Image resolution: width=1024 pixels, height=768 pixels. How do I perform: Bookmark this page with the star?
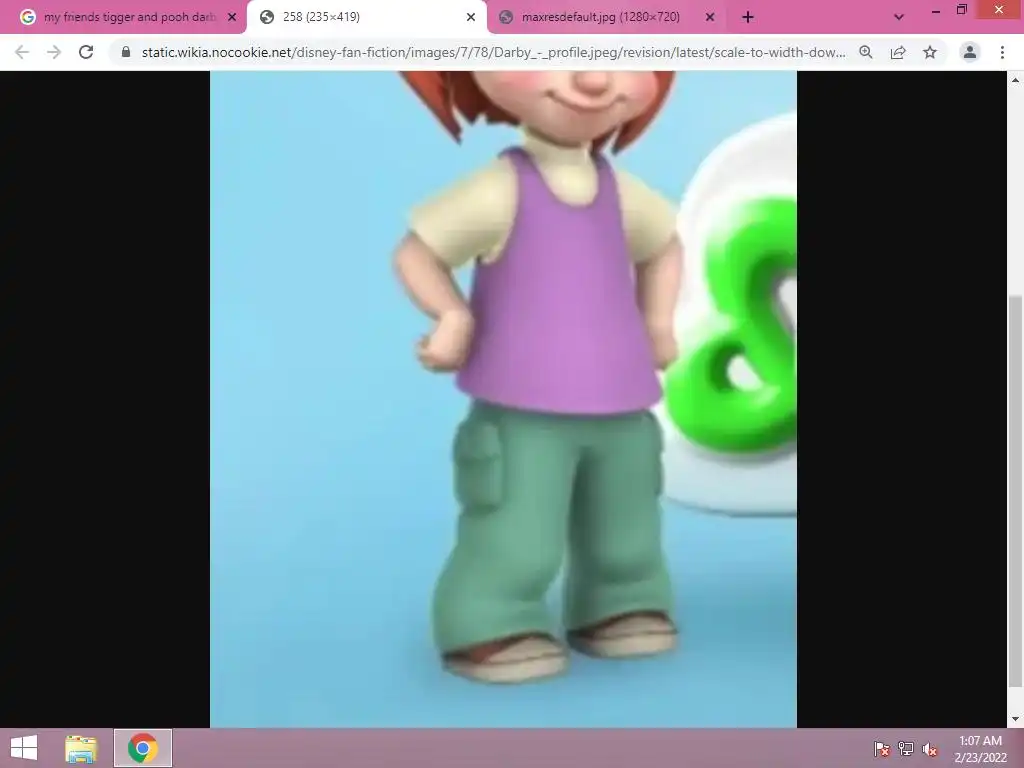pyautogui.click(x=930, y=52)
